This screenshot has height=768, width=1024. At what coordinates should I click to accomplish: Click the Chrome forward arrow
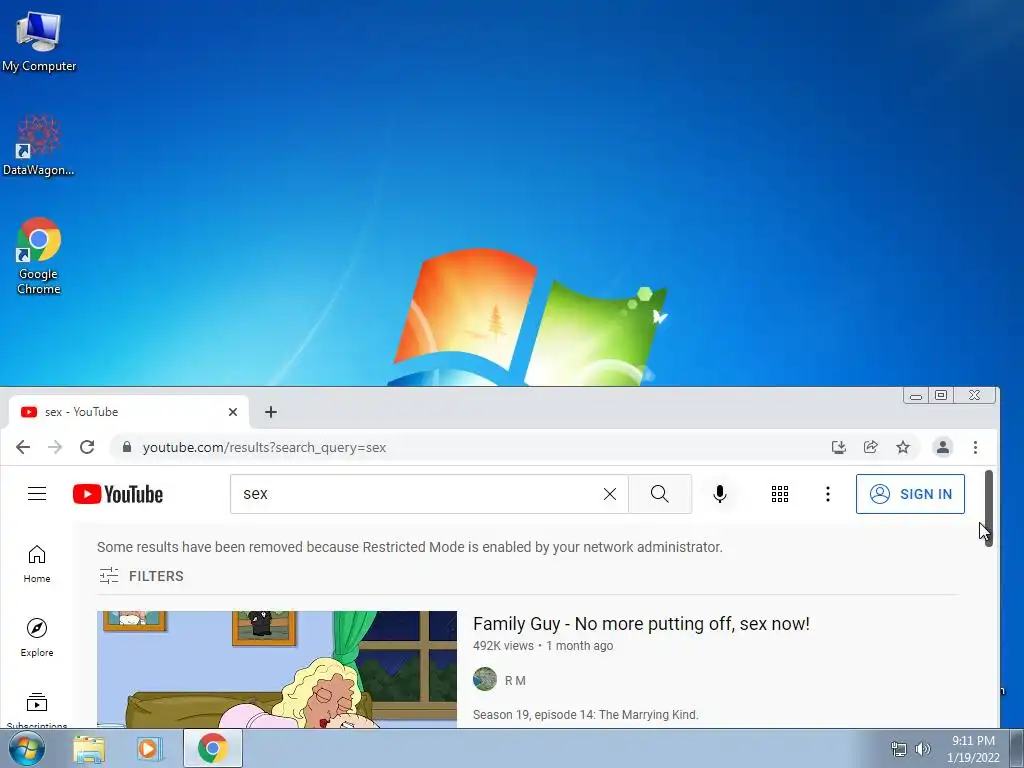click(x=55, y=447)
